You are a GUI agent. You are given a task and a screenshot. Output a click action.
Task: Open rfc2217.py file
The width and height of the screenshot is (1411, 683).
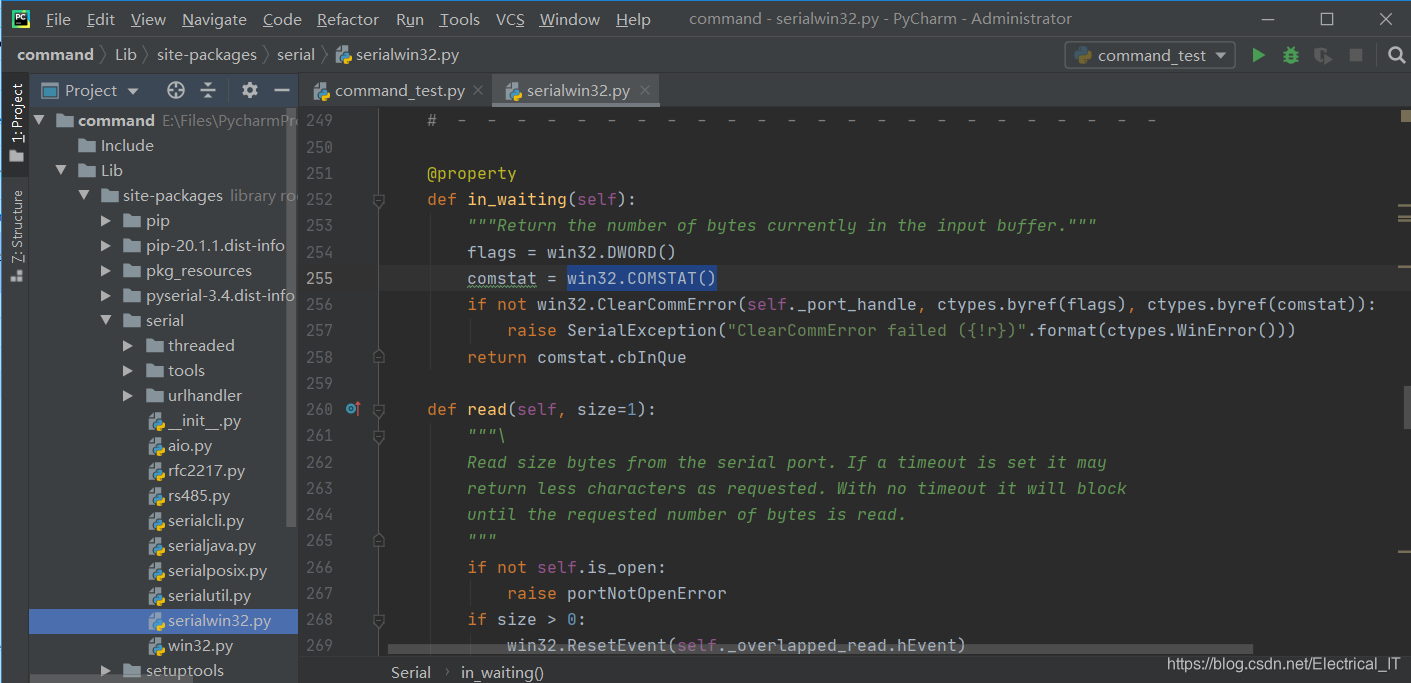tap(206, 471)
